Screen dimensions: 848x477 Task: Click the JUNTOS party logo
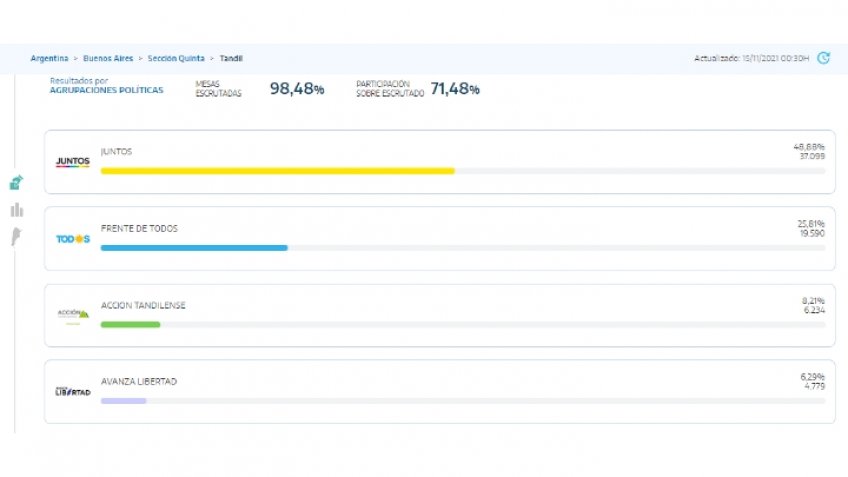point(72,162)
